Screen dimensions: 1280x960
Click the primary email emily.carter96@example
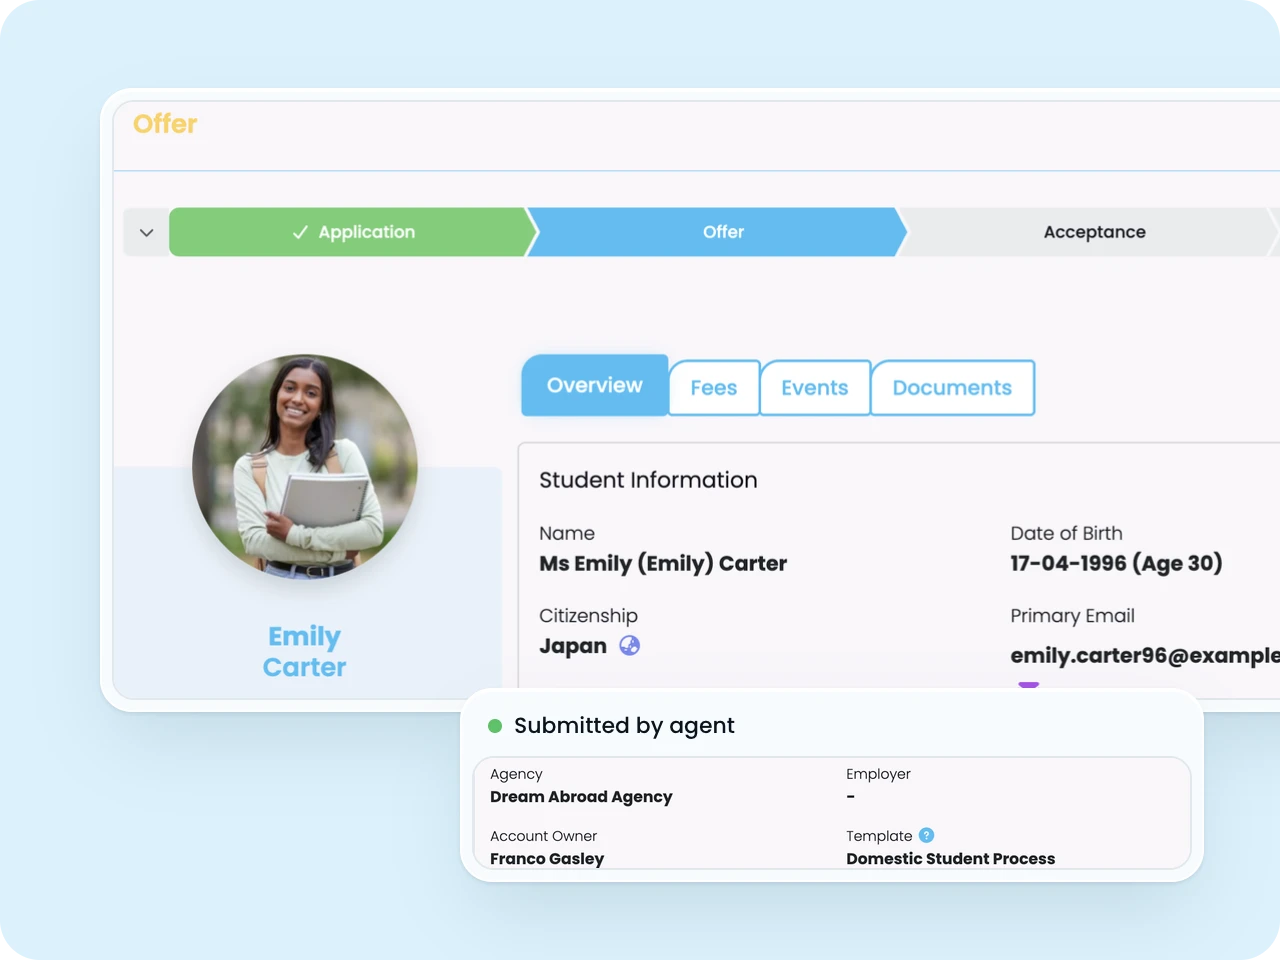tap(1145, 656)
